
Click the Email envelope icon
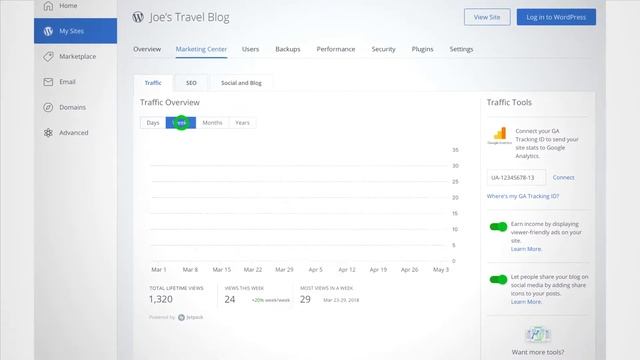pos(48,82)
